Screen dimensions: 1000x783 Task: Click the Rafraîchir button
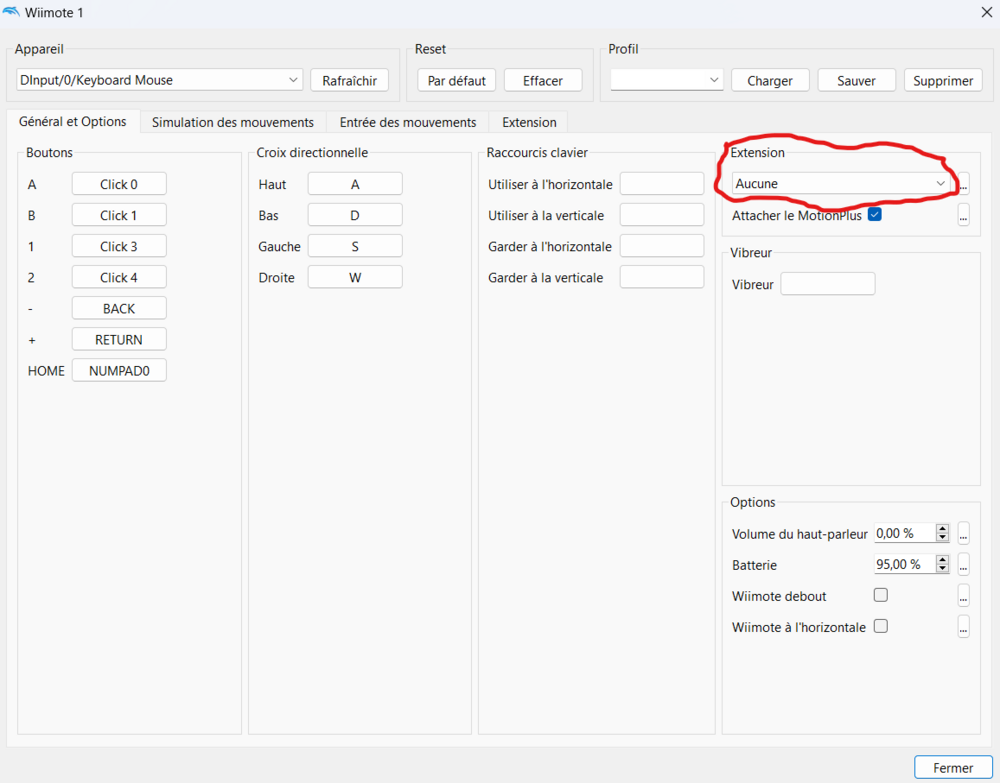(x=349, y=81)
